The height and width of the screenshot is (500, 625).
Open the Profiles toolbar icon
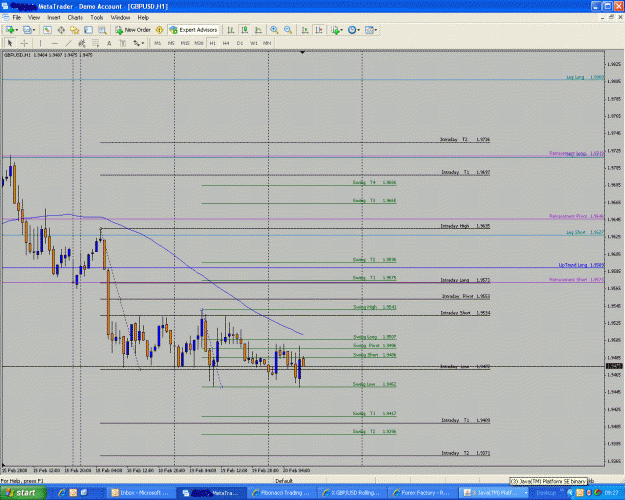click(29, 30)
